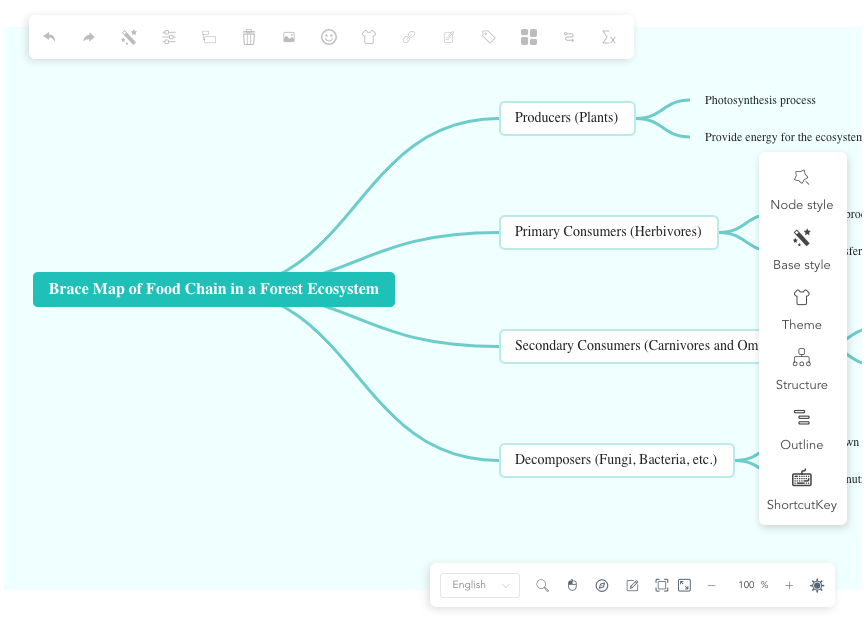Create an association line with the connector icon
The image size is (866, 618).
tap(569, 37)
